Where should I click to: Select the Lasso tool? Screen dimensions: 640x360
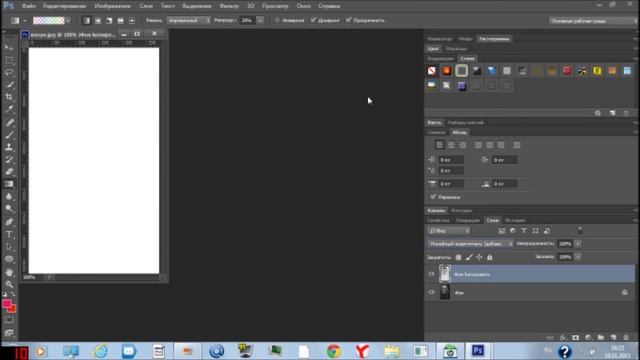tap(9, 72)
